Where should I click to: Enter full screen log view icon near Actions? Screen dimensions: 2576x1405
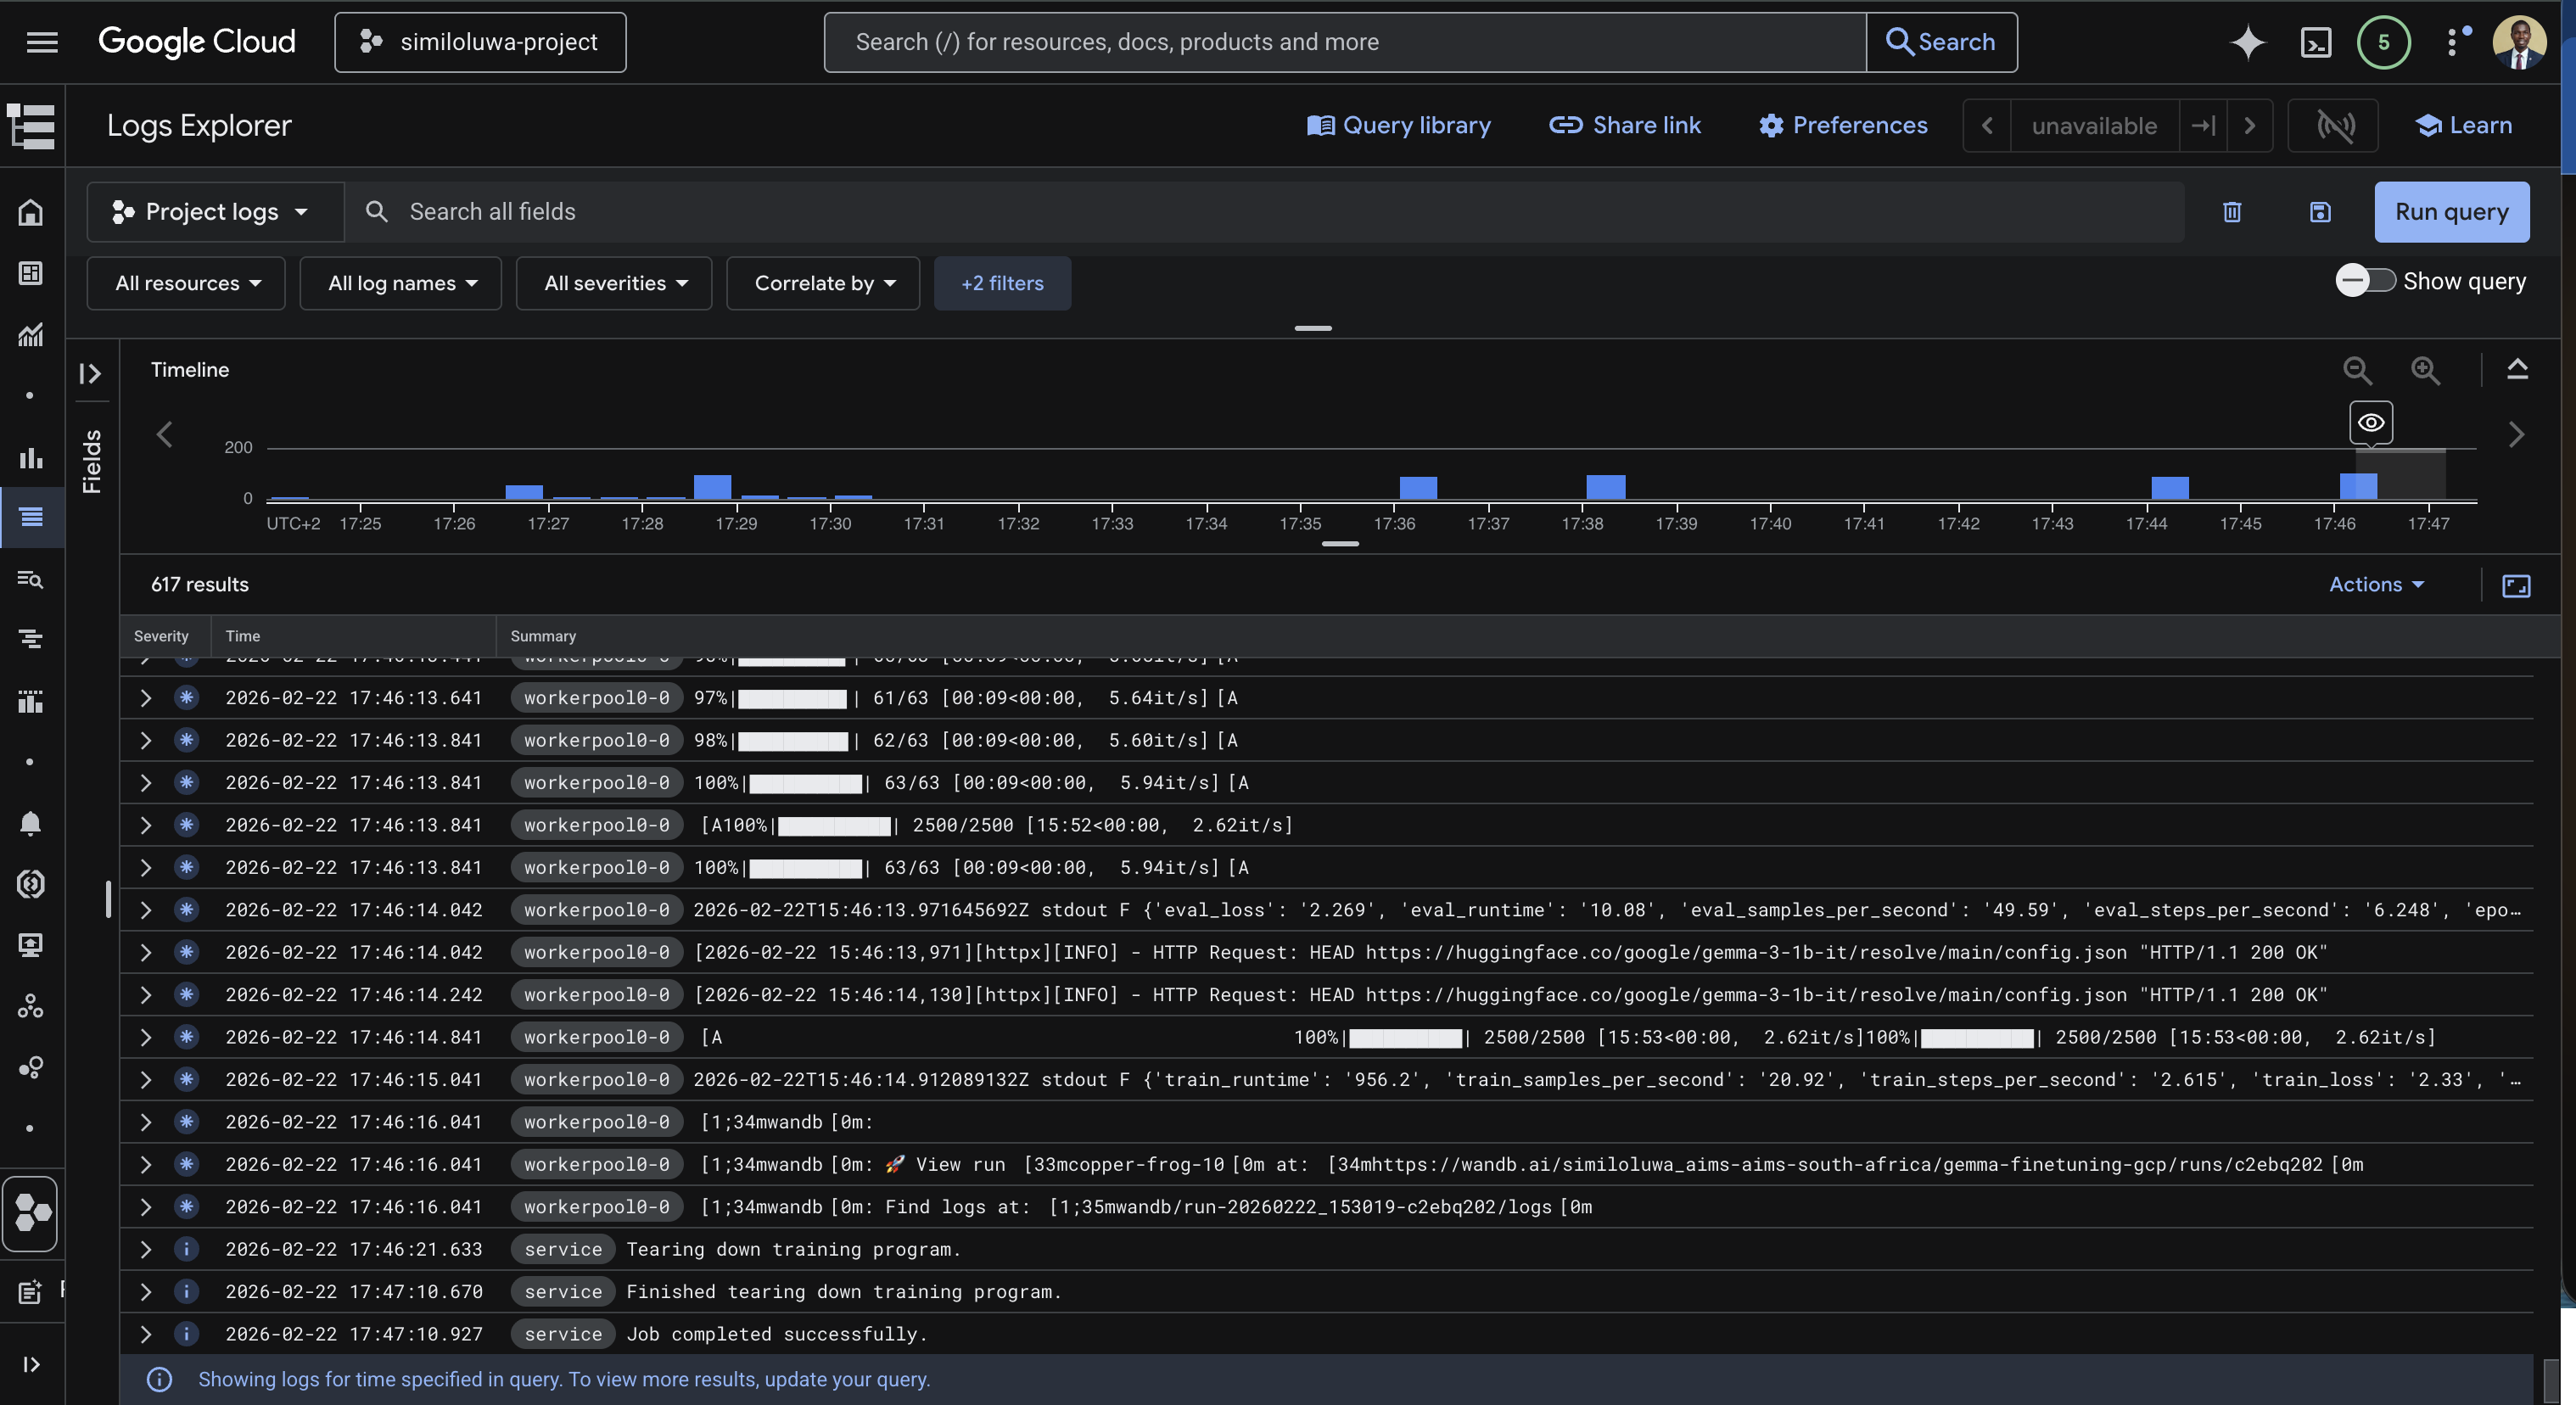pos(2517,586)
